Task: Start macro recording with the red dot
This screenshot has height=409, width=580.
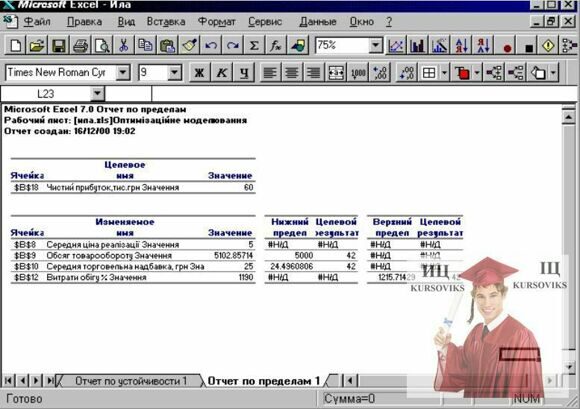Action: [x=507, y=47]
